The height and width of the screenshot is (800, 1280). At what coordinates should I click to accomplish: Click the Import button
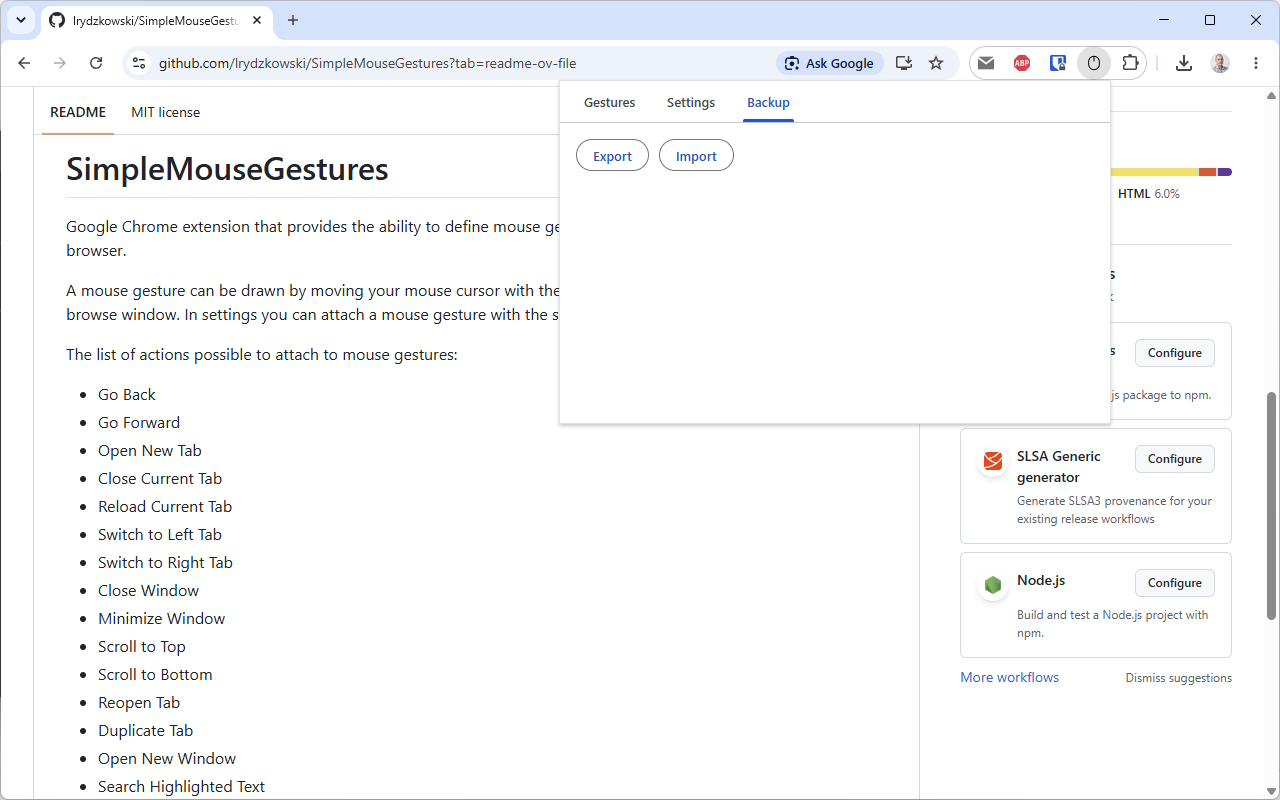[696, 156]
